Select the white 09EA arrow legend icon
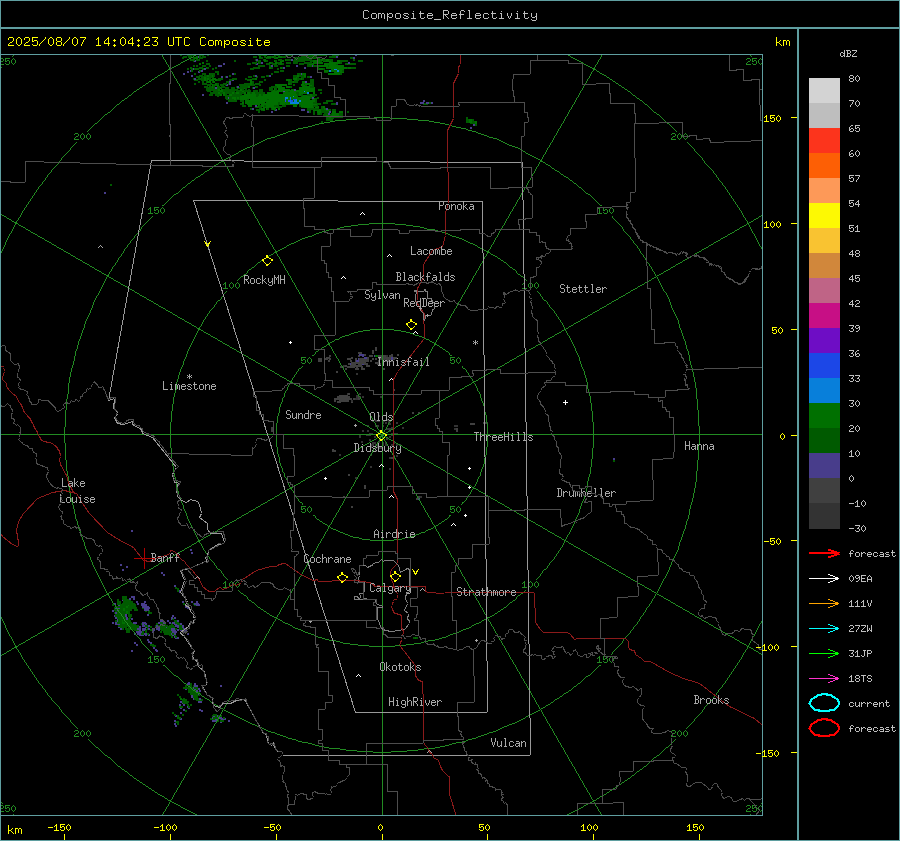The width and height of the screenshot is (900, 841). point(824,579)
